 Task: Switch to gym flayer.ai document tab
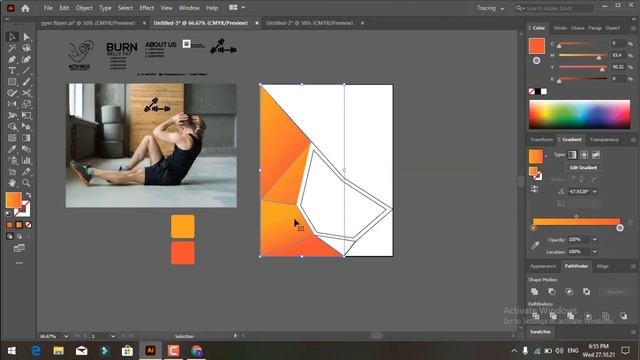coord(88,23)
